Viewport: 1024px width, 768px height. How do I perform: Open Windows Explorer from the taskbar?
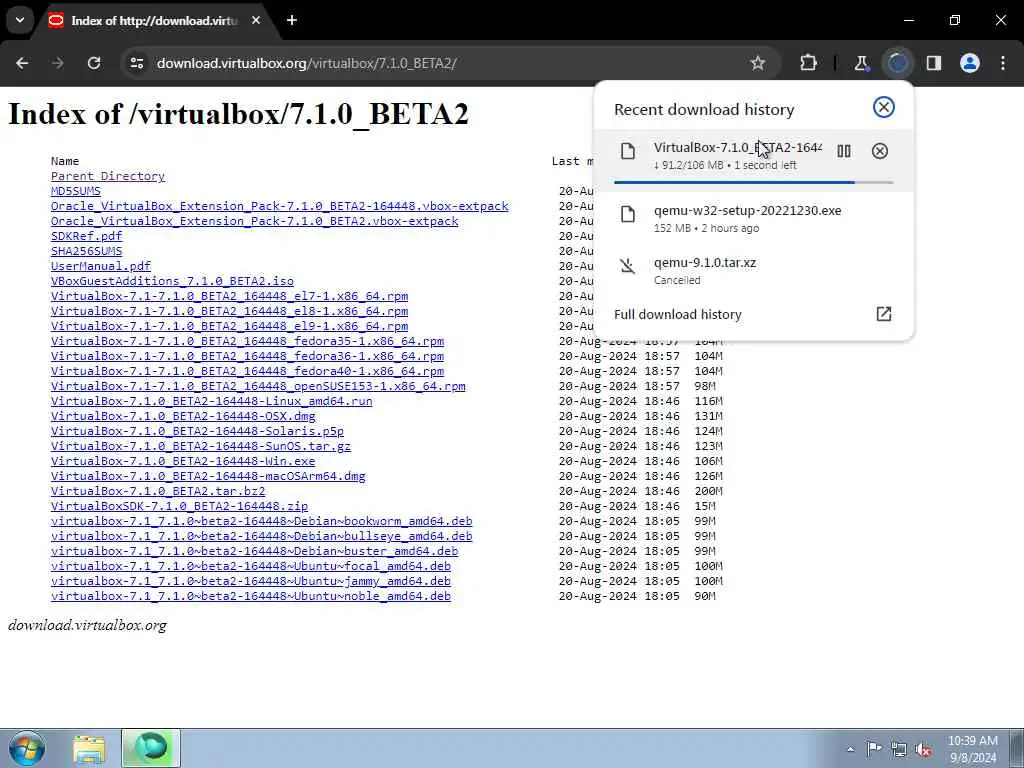89,750
